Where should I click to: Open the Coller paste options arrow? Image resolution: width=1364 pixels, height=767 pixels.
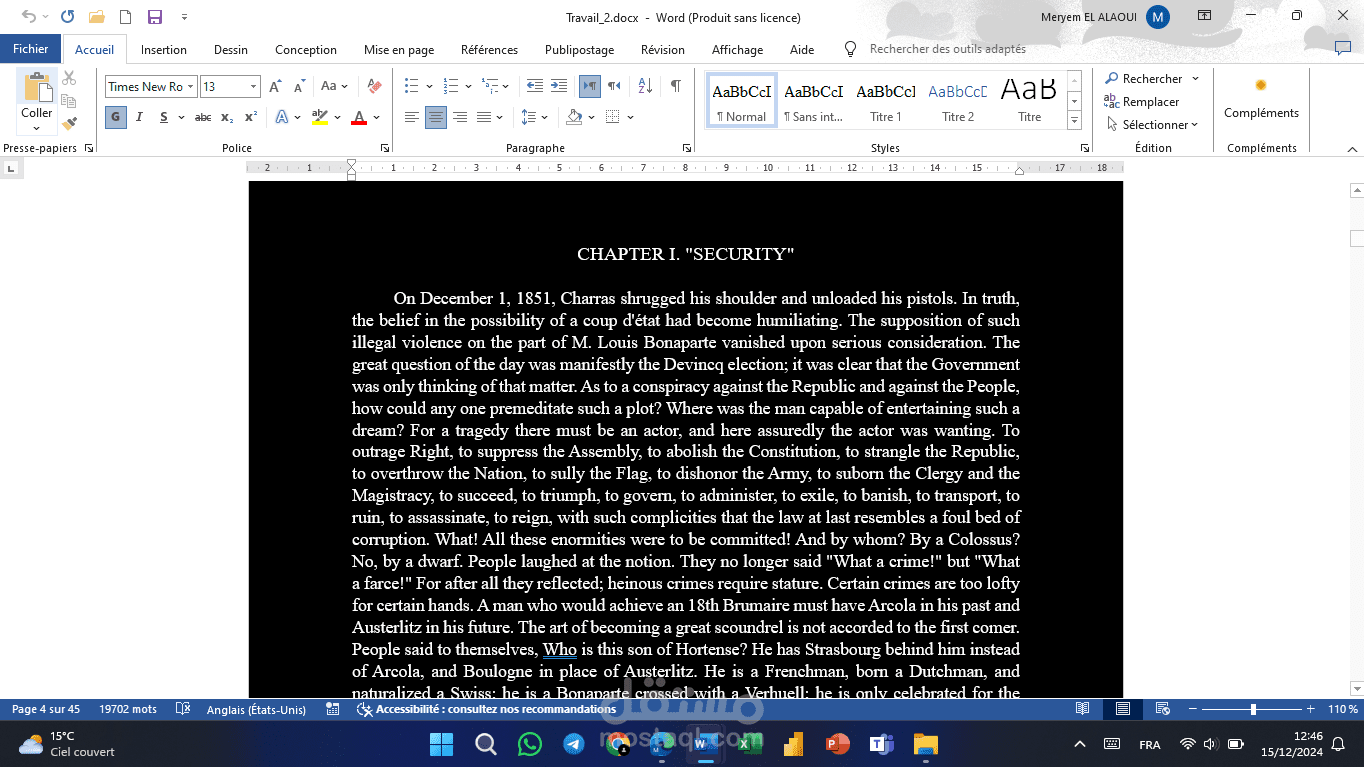point(37,128)
